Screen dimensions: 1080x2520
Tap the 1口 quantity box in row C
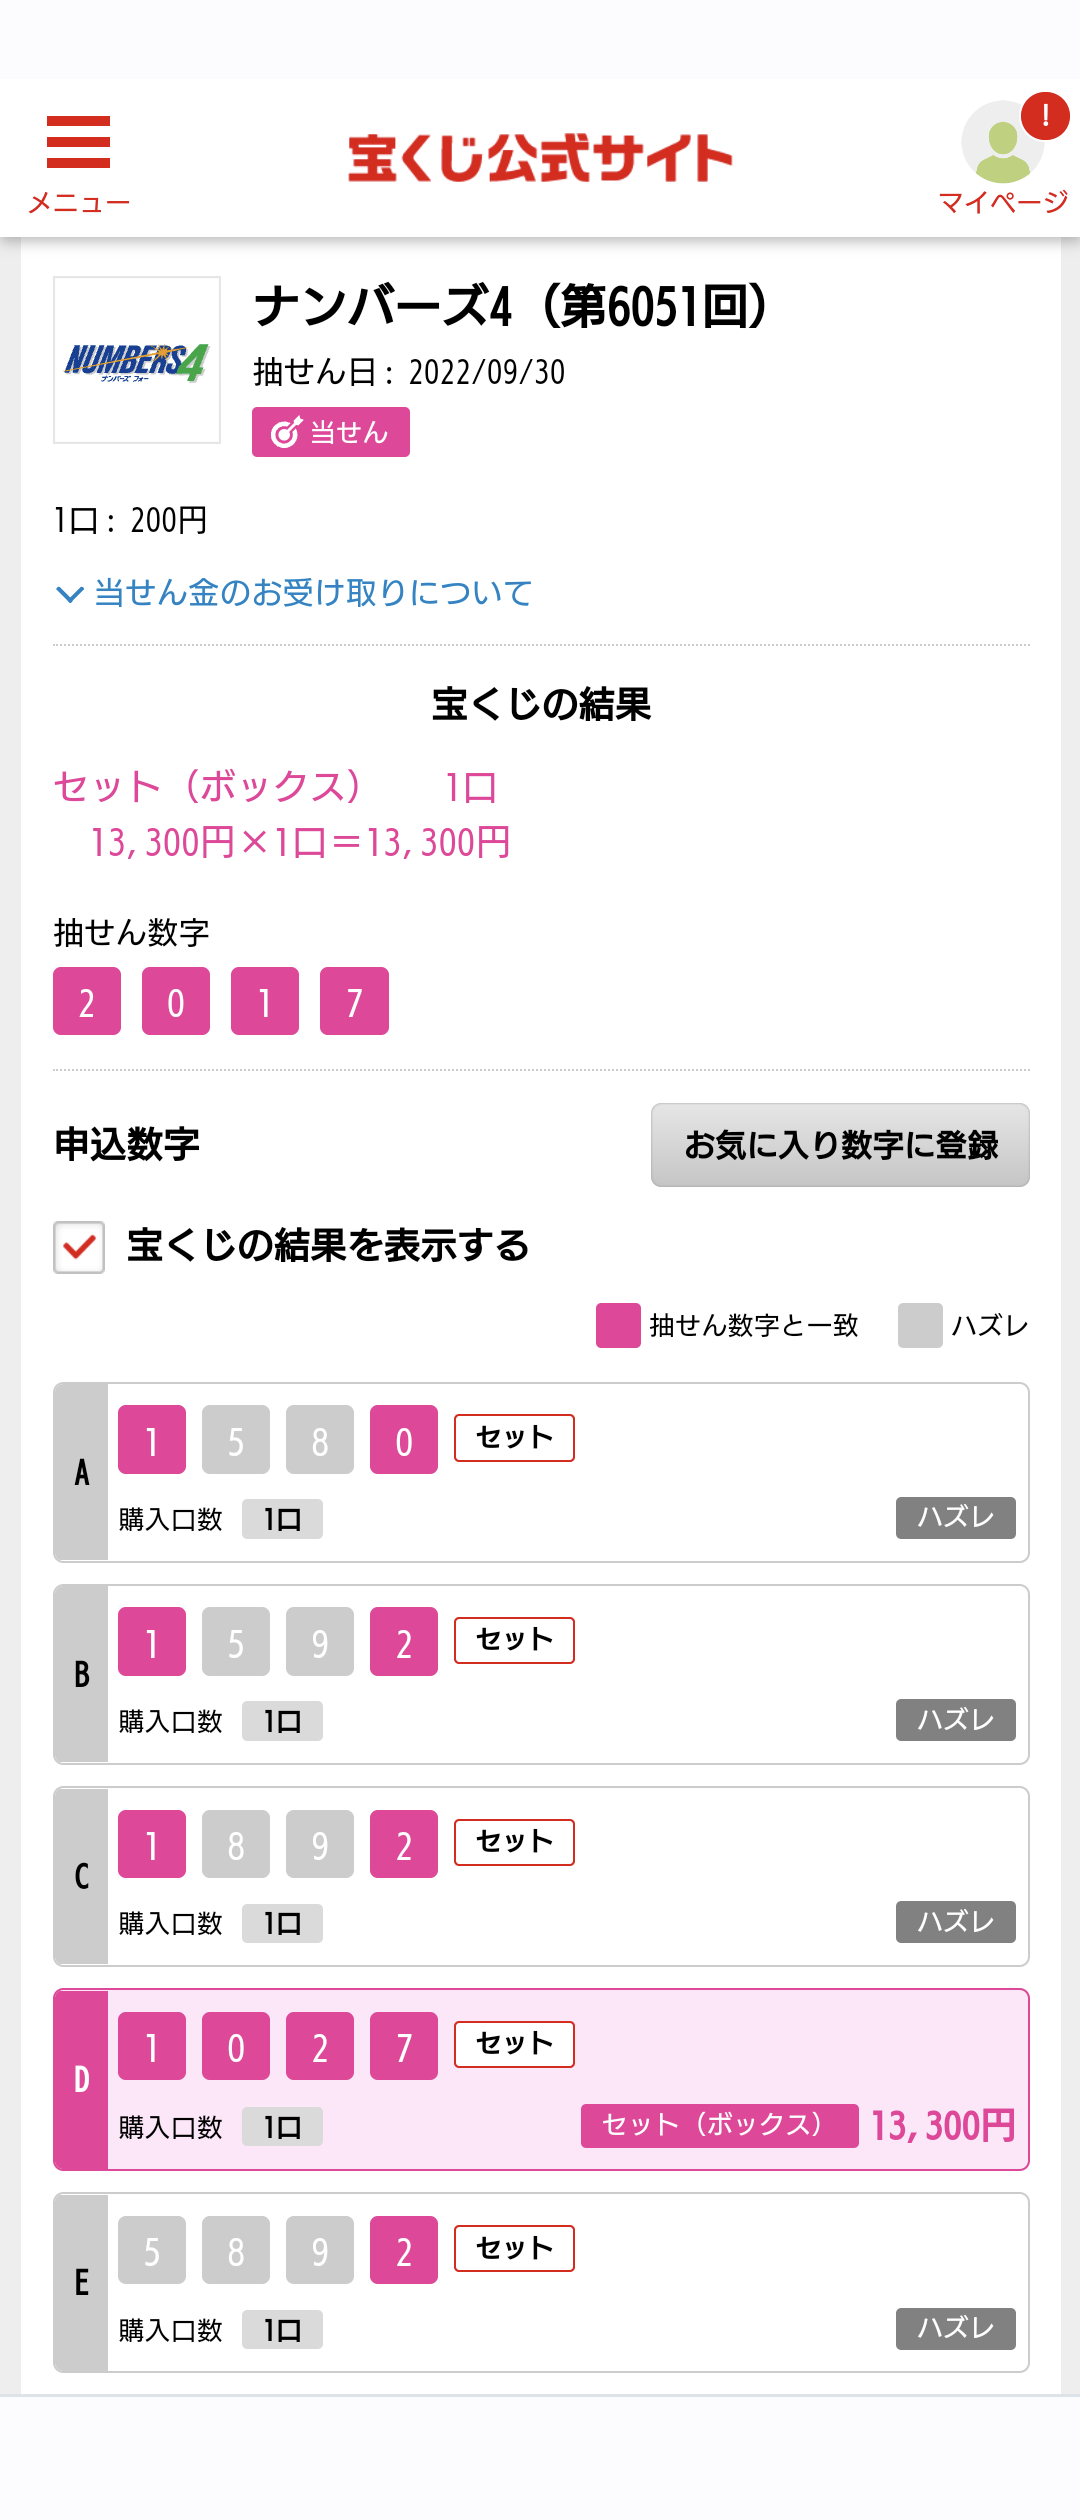click(282, 1923)
